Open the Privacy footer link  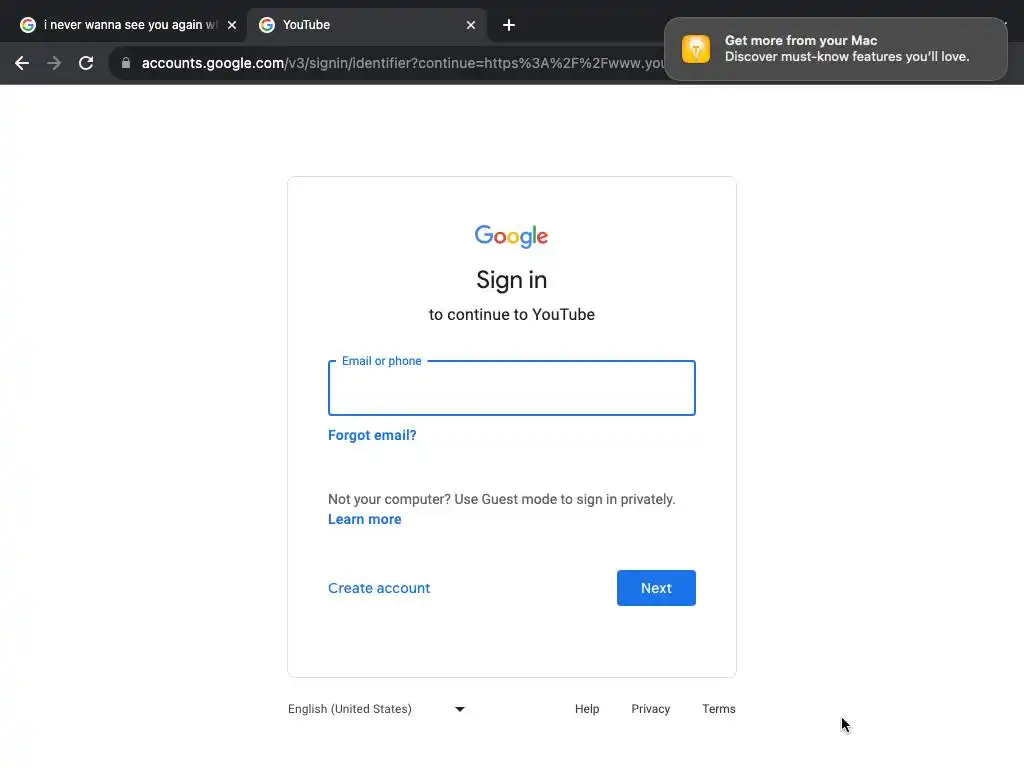(650, 709)
